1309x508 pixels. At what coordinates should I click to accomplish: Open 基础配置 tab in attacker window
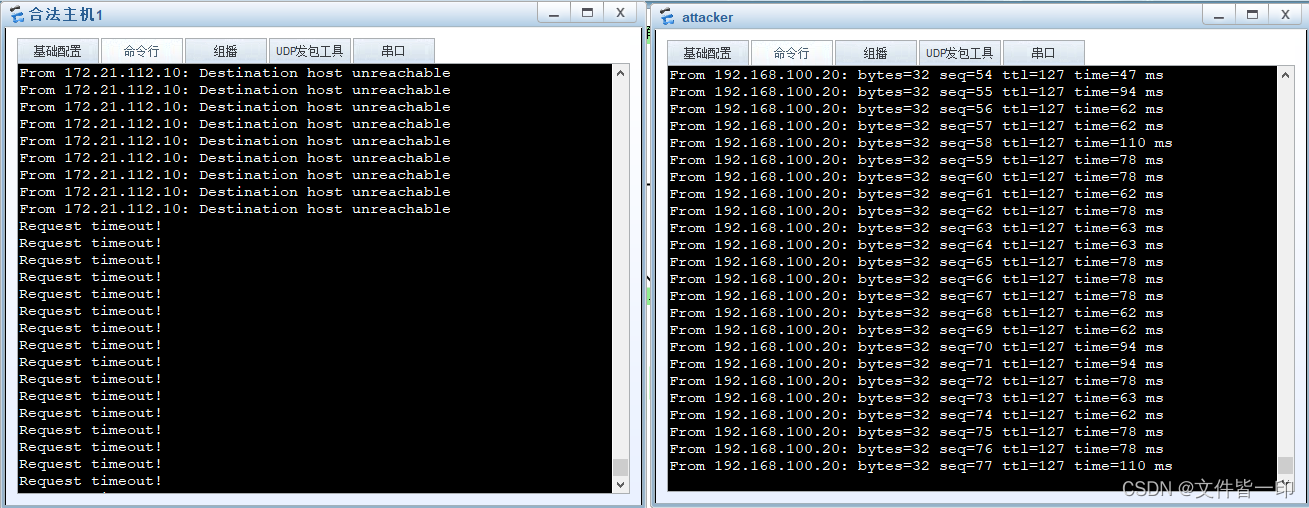pos(707,53)
